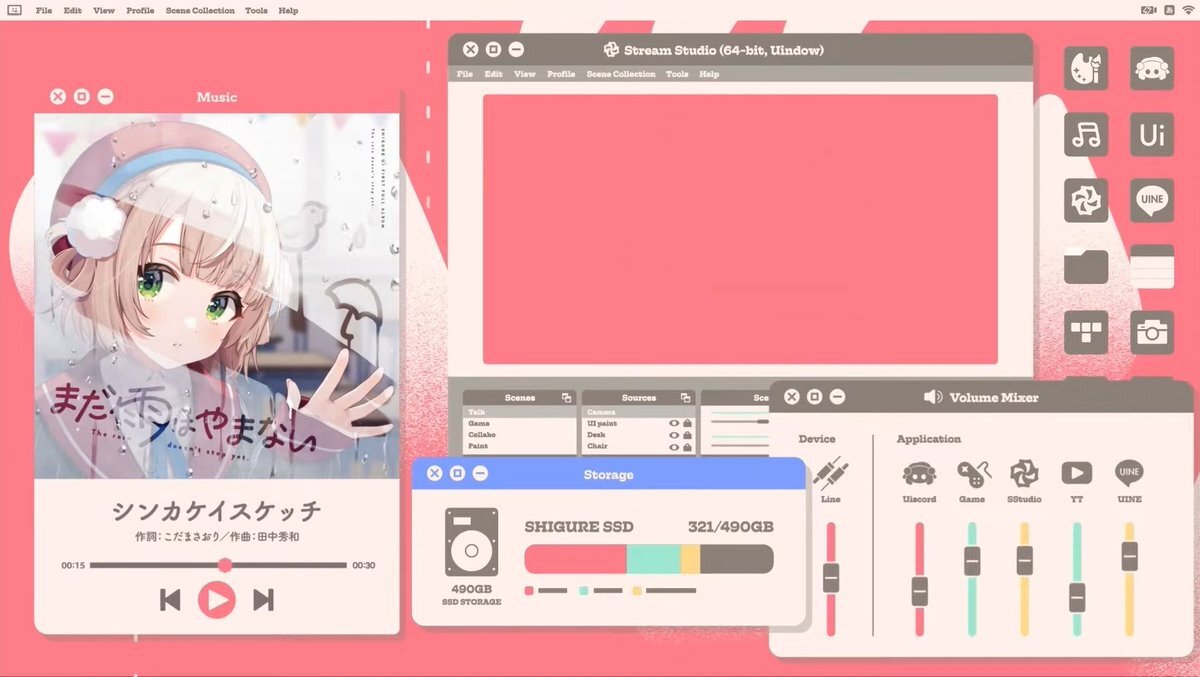Click the 321/490GB storage usage text
Screen dimensions: 1200x677
click(730, 527)
